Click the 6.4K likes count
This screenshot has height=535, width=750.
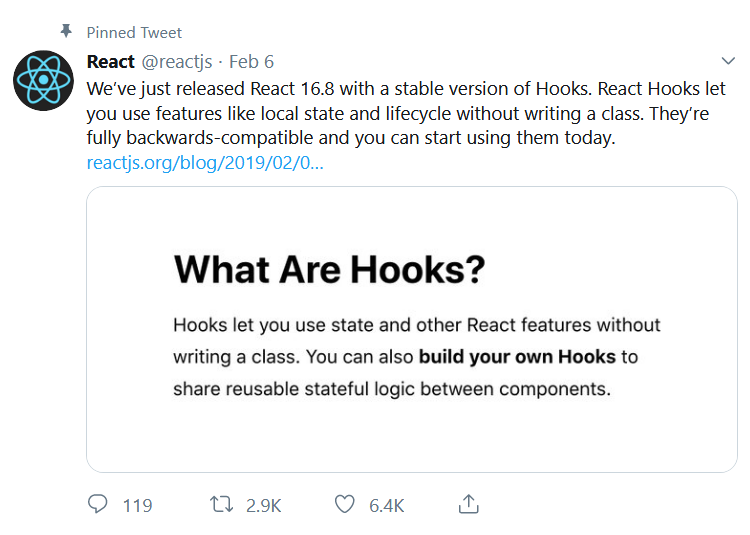click(386, 506)
